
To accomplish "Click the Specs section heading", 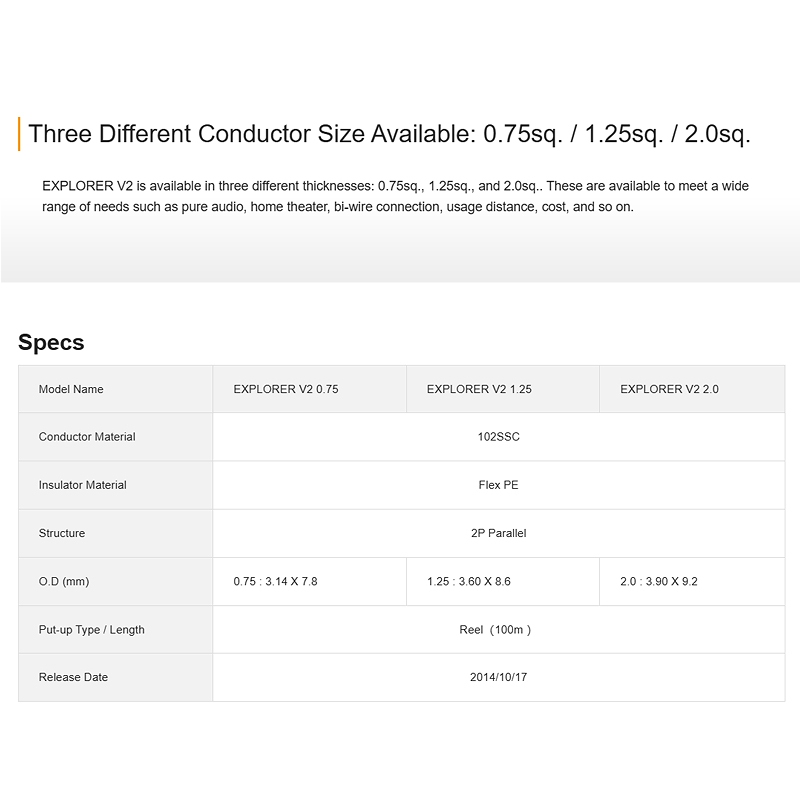I will [51, 343].
